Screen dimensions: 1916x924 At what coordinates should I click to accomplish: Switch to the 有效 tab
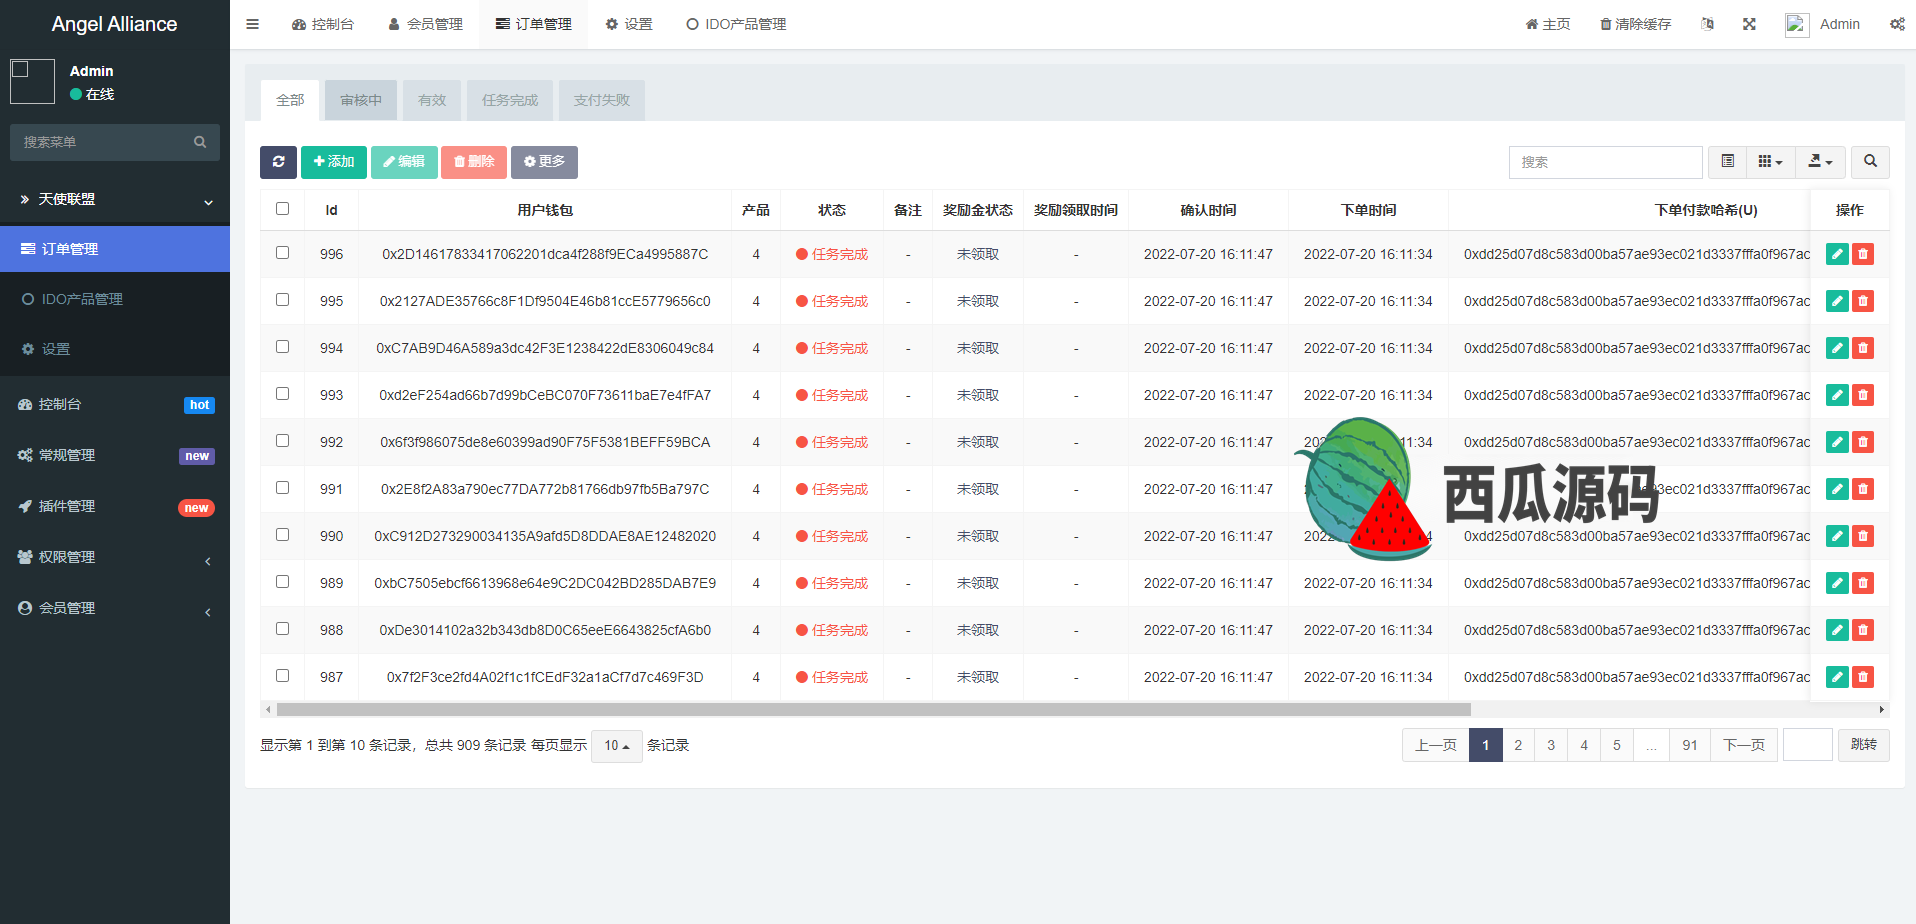(432, 100)
